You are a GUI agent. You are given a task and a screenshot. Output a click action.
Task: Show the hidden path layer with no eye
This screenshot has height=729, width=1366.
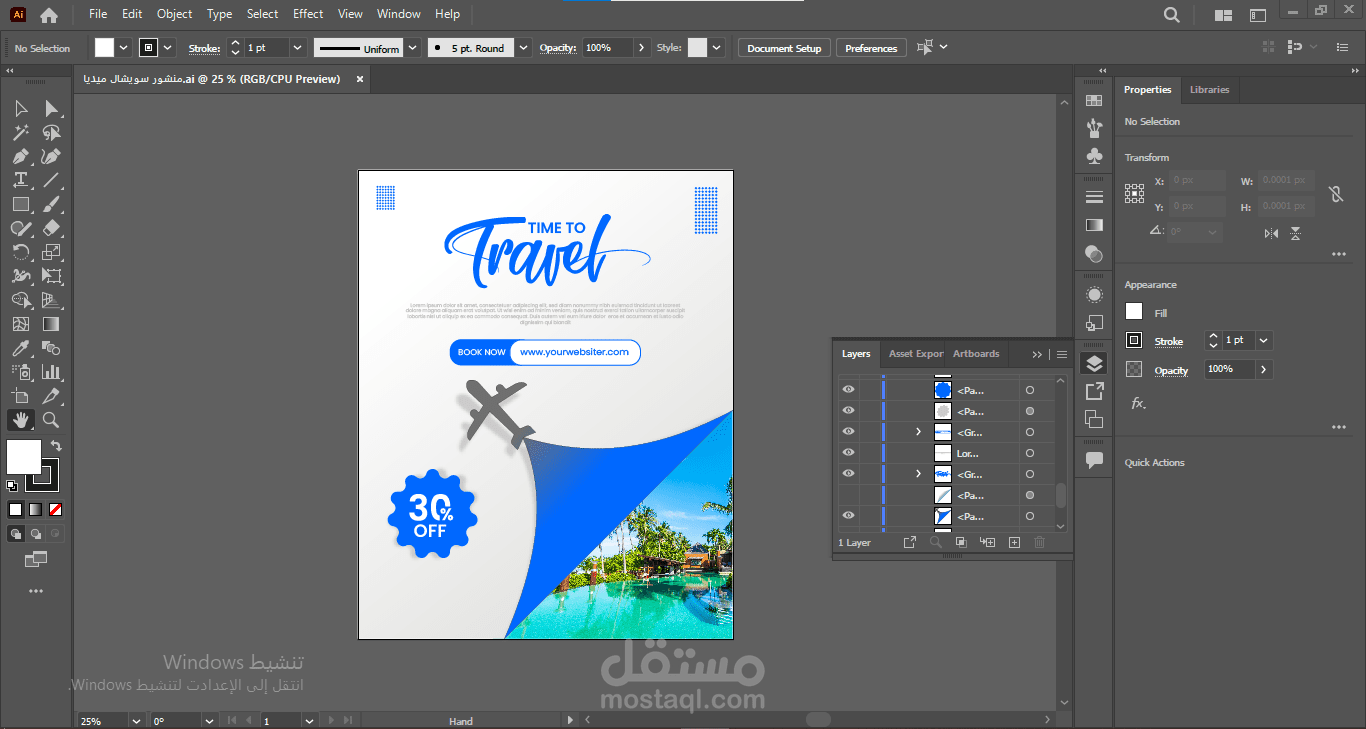coord(848,495)
